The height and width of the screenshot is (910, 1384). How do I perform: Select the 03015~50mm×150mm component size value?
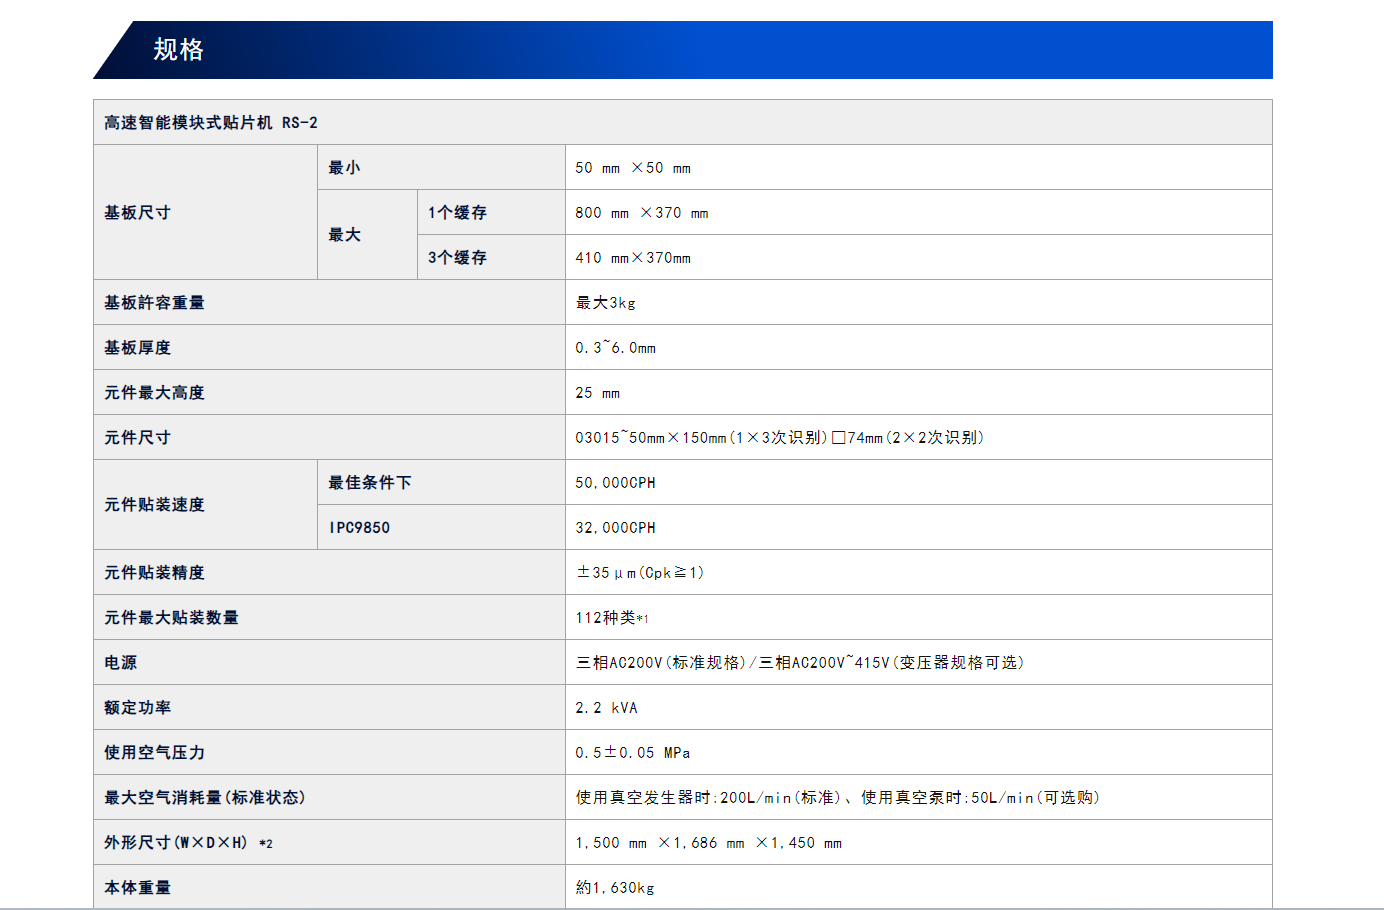click(x=780, y=438)
